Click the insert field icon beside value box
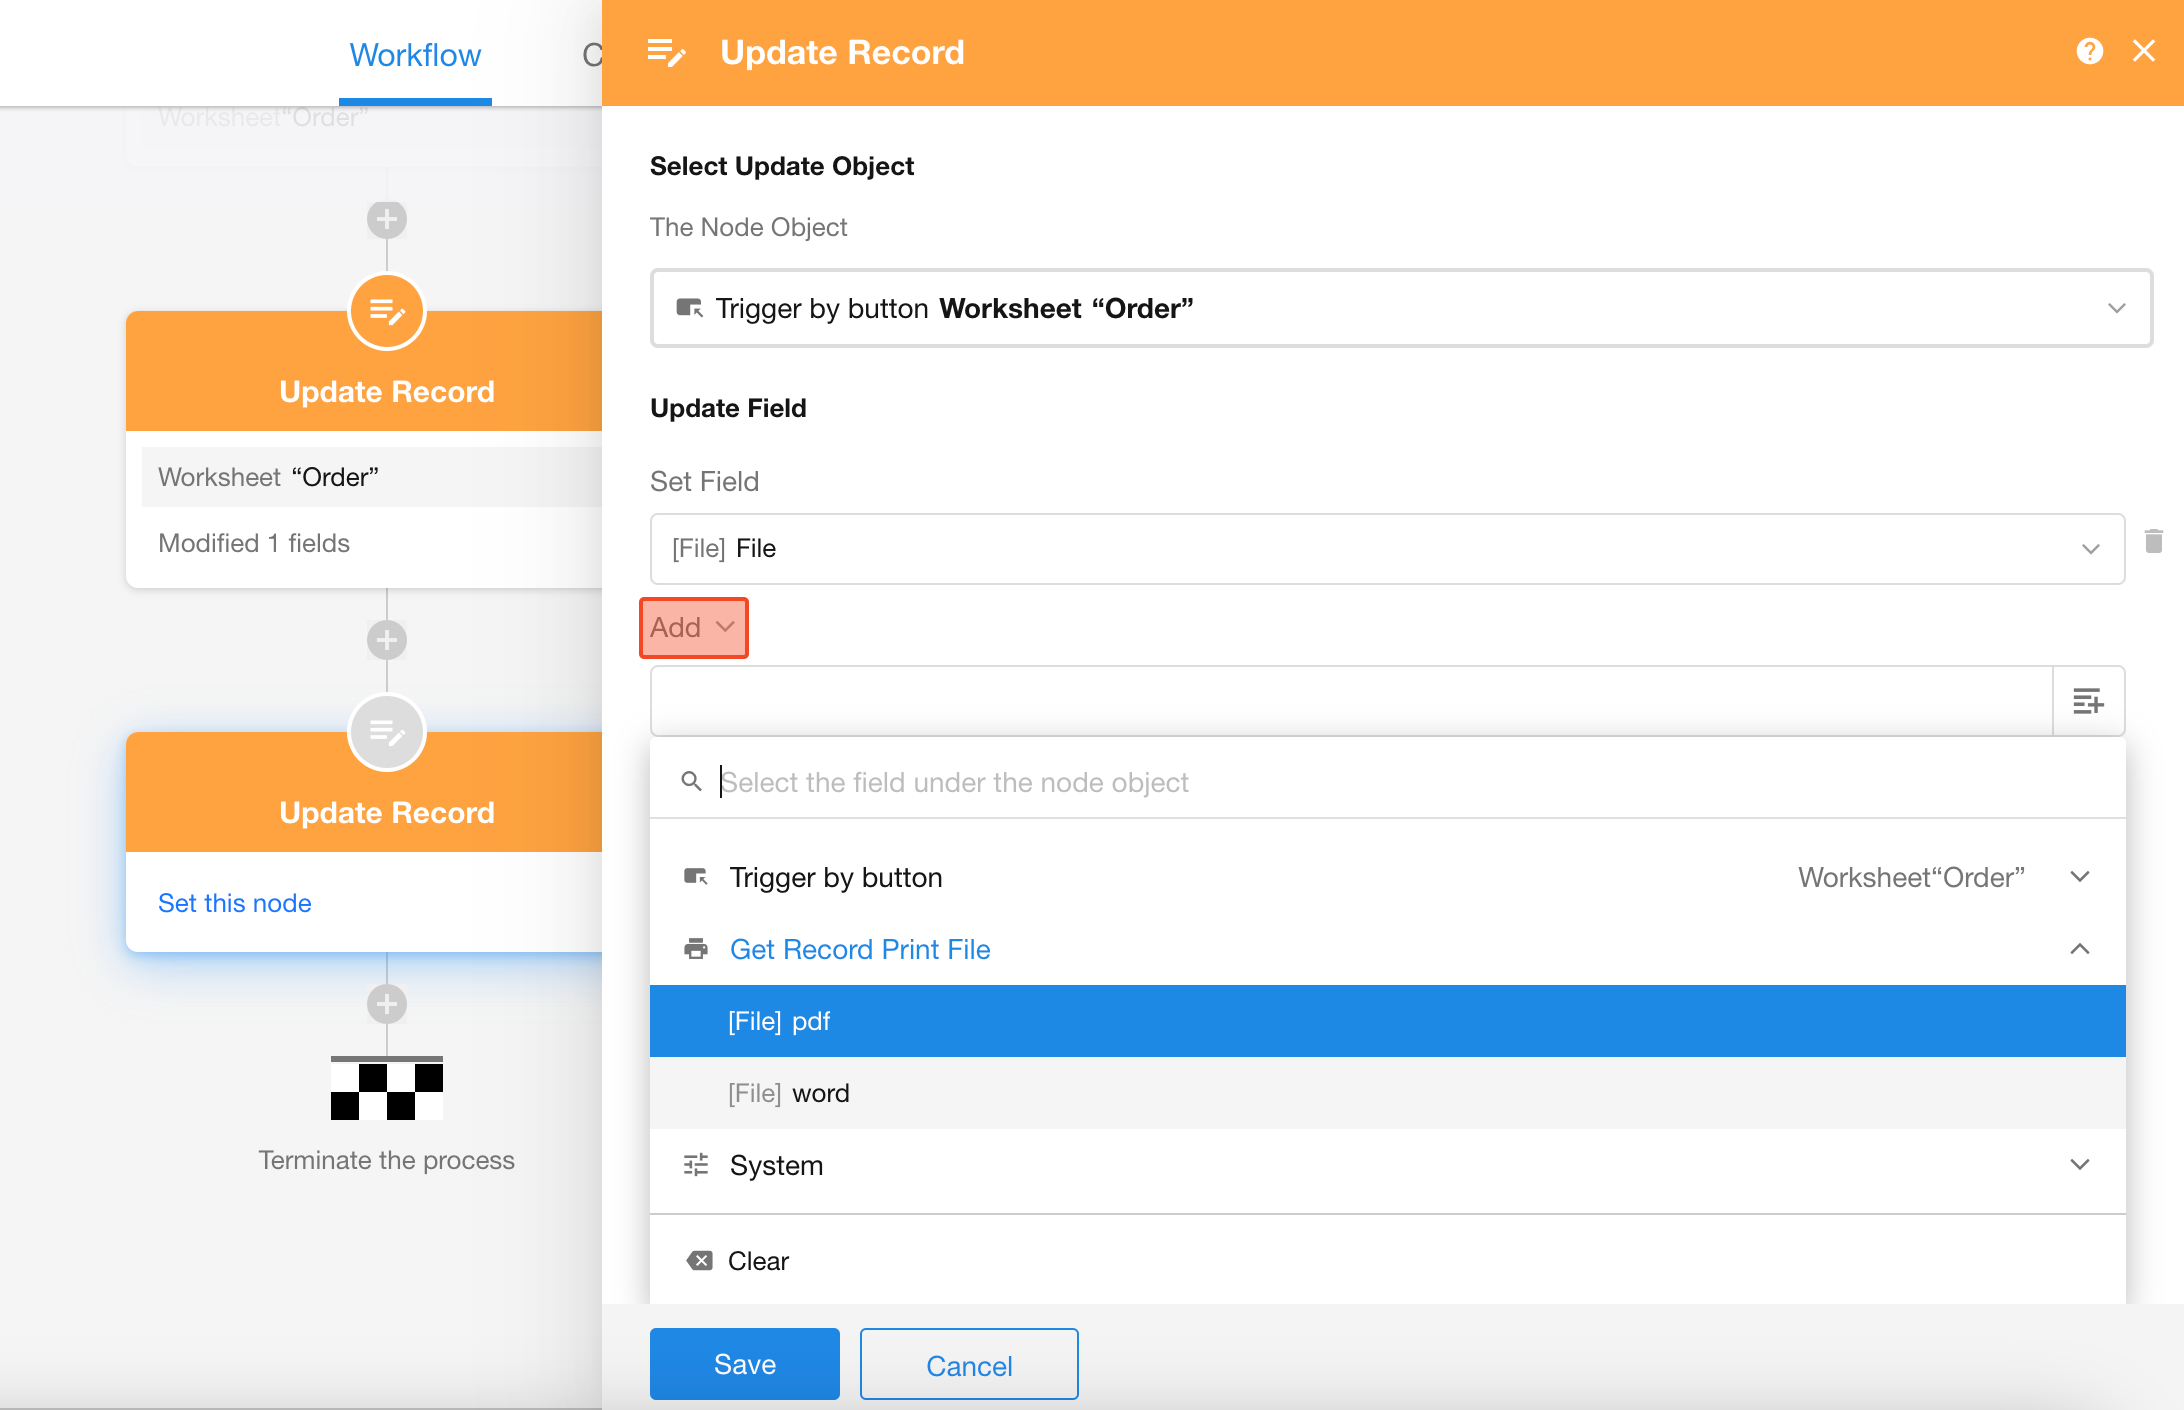Image resolution: width=2184 pixels, height=1410 pixels. pyautogui.click(x=2088, y=701)
